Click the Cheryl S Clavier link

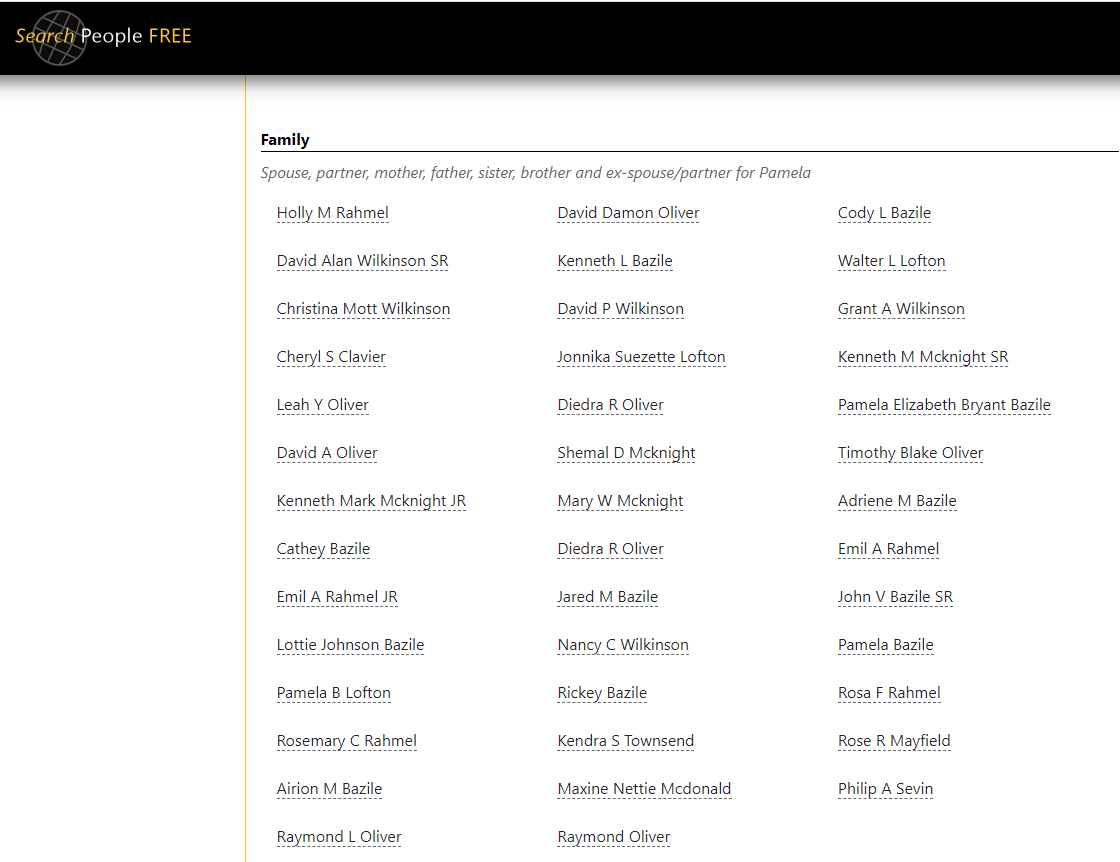pos(331,357)
